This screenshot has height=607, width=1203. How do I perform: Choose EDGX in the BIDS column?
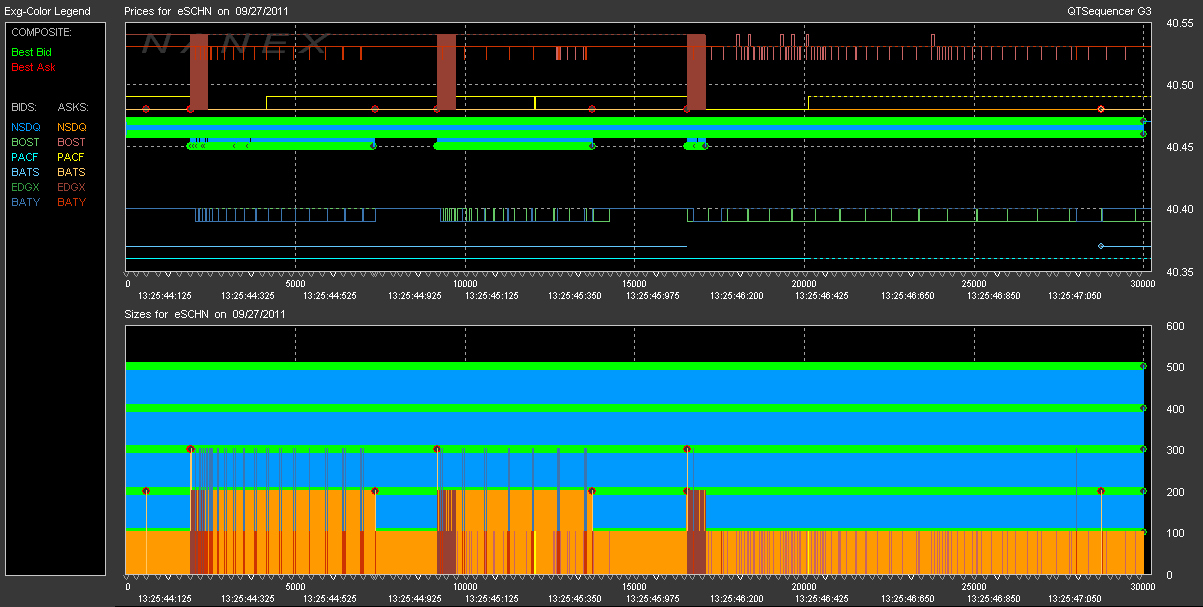coord(26,187)
